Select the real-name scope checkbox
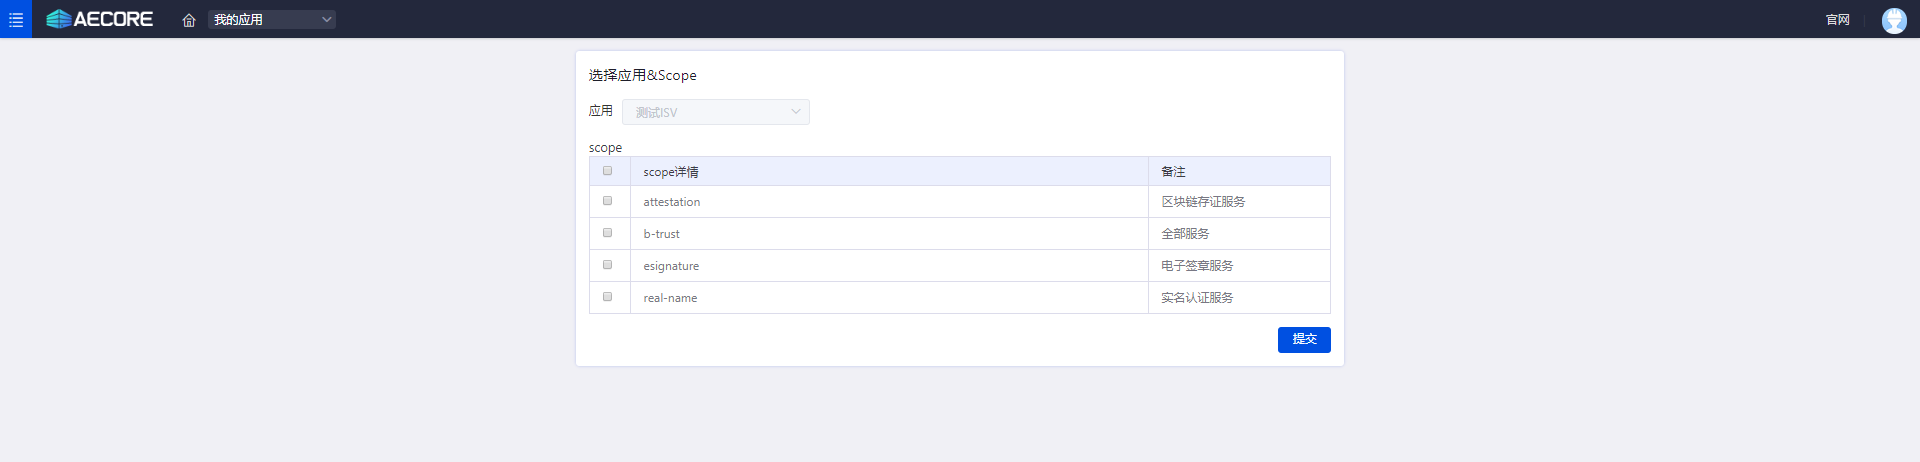 pyautogui.click(x=608, y=297)
